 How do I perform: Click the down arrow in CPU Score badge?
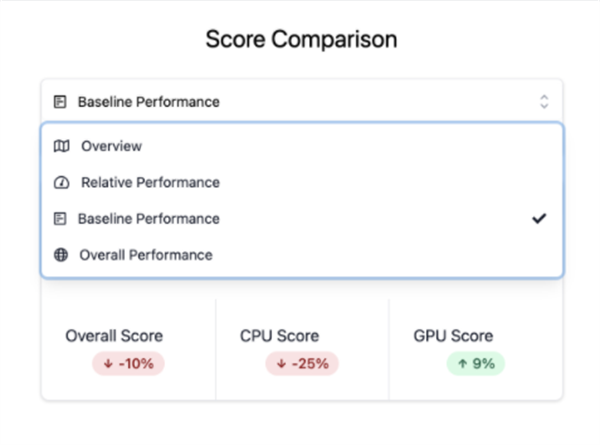(x=282, y=363)
